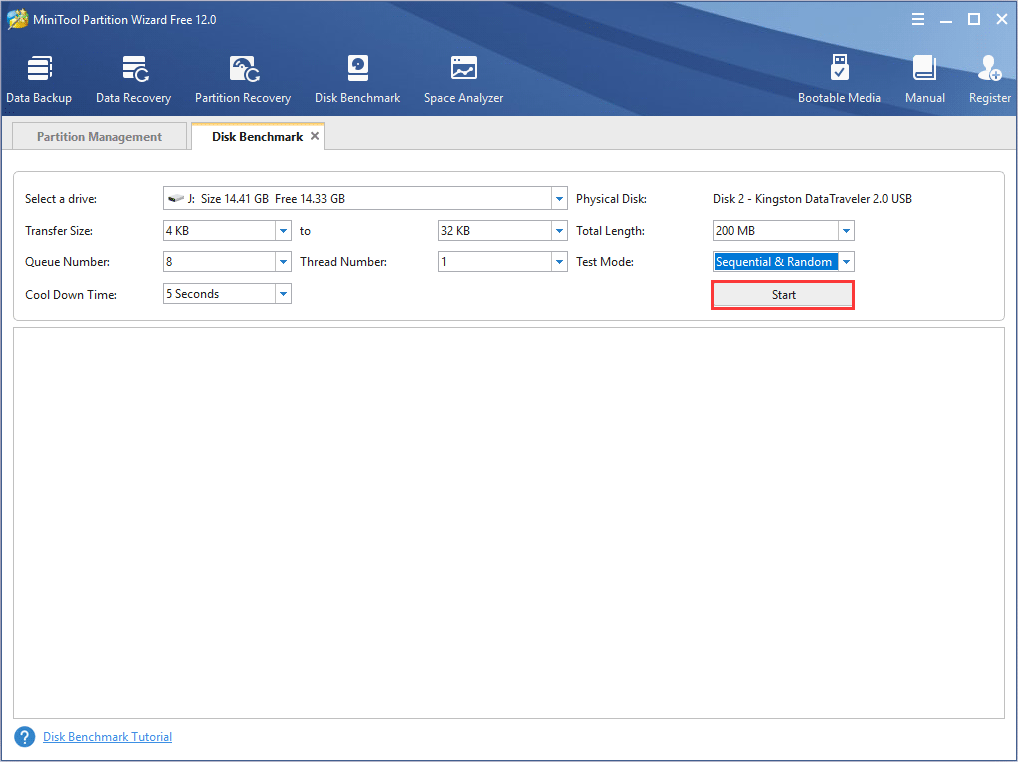
Task: Open the Partition Recovery wizard
Action: (x=243, y=80)
